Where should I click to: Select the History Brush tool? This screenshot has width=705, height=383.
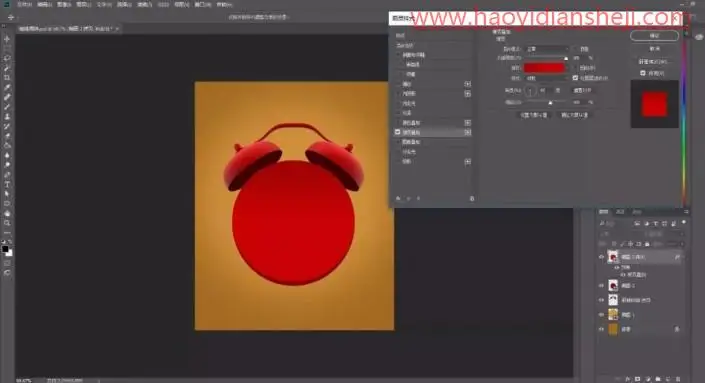pos(7,126)
